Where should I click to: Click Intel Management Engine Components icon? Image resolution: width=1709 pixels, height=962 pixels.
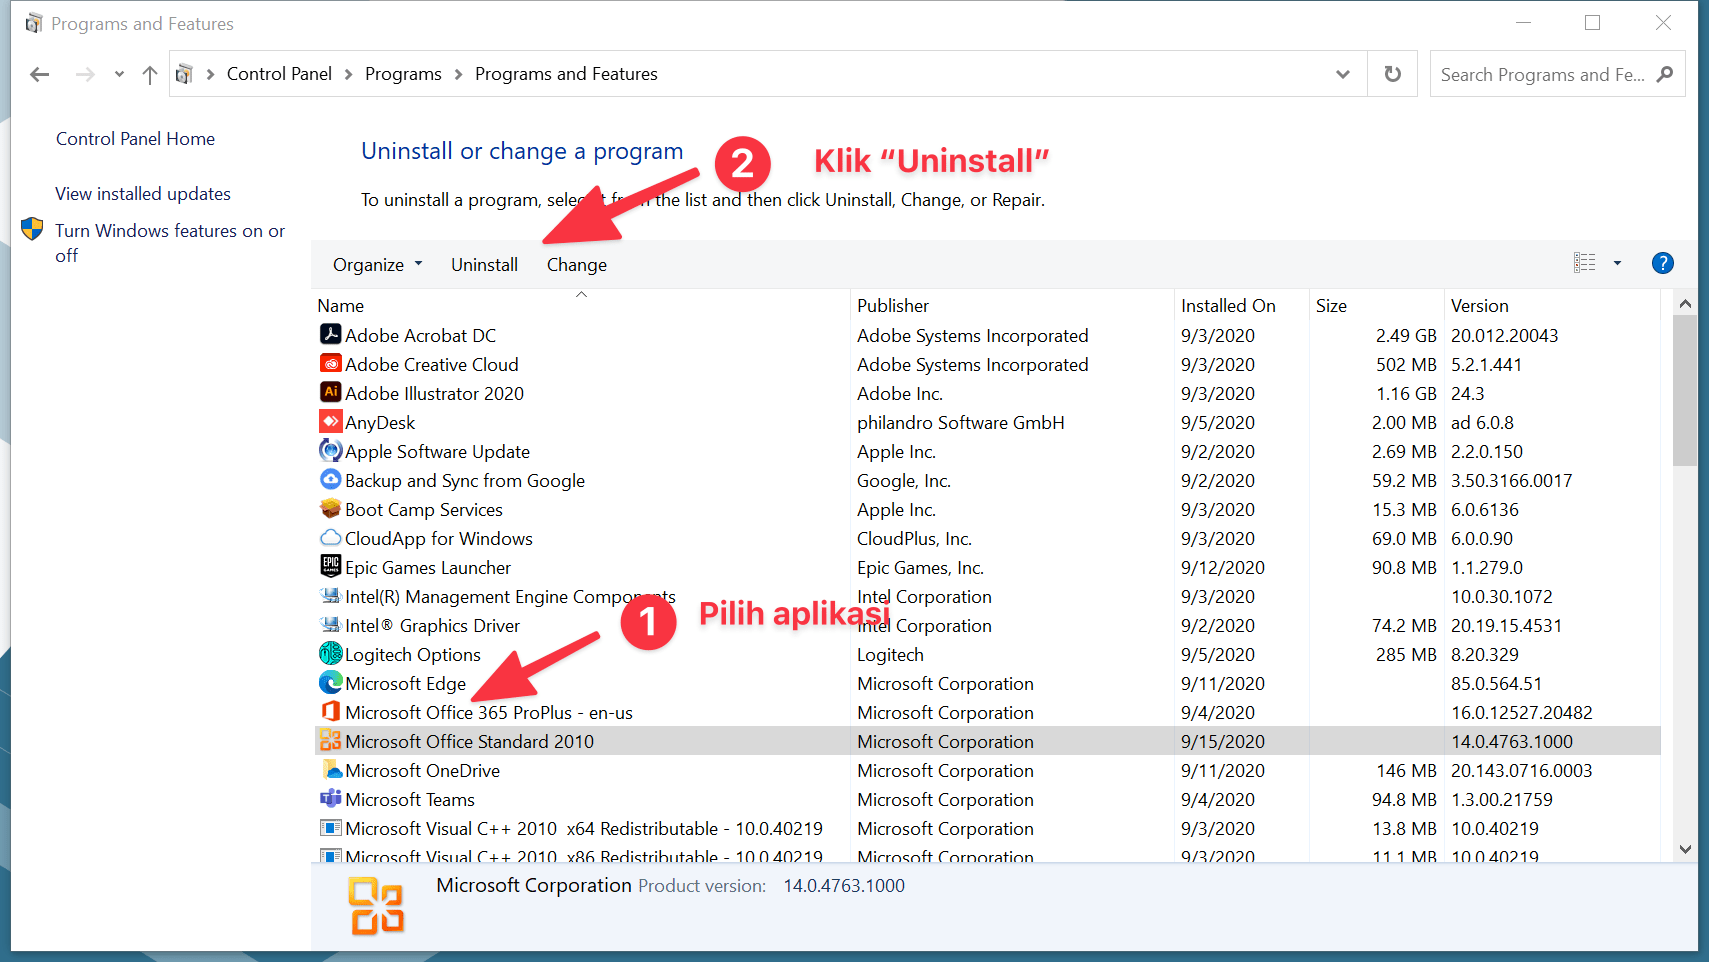click(330, 595)
